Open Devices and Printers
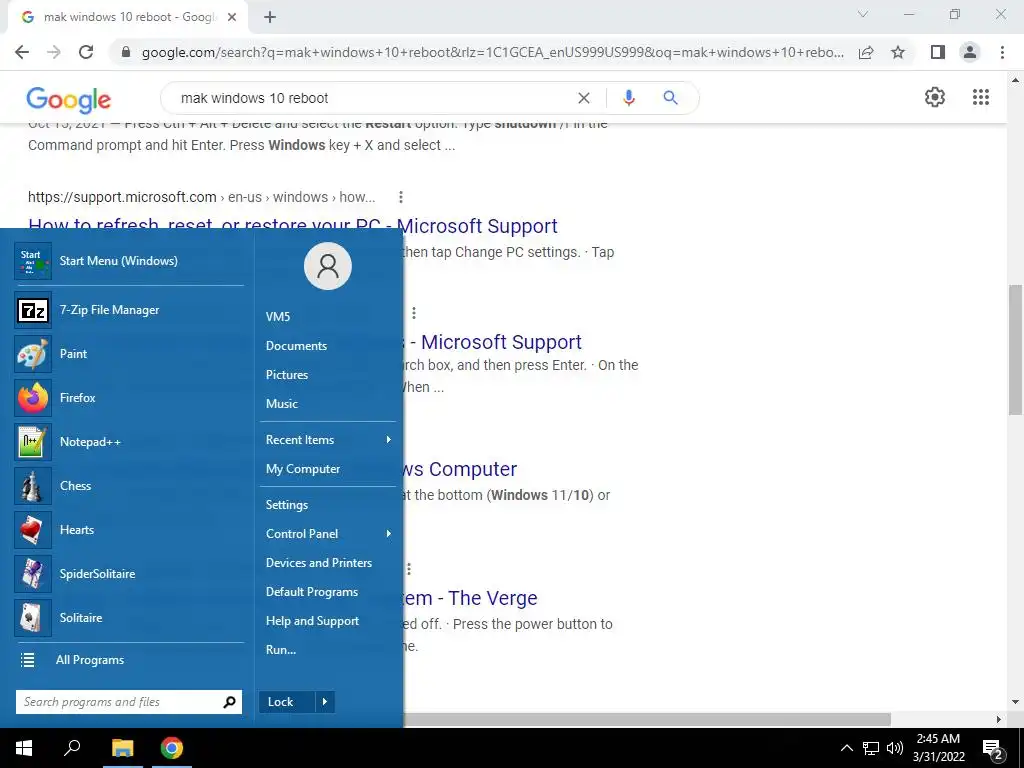The height and width of the screenshot is (768, 1024). tap(319, 563)
